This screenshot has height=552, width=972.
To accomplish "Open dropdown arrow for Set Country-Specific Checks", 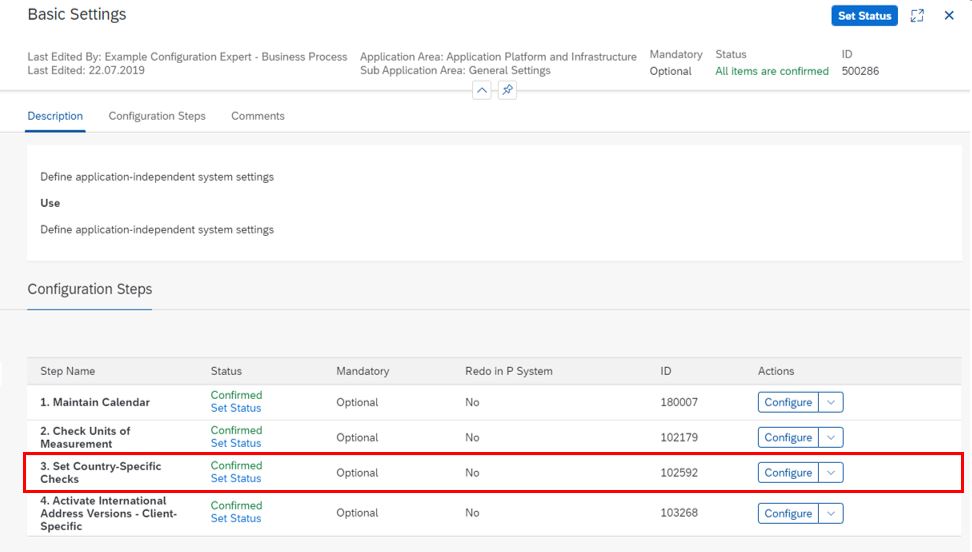I will pos(831,472).
